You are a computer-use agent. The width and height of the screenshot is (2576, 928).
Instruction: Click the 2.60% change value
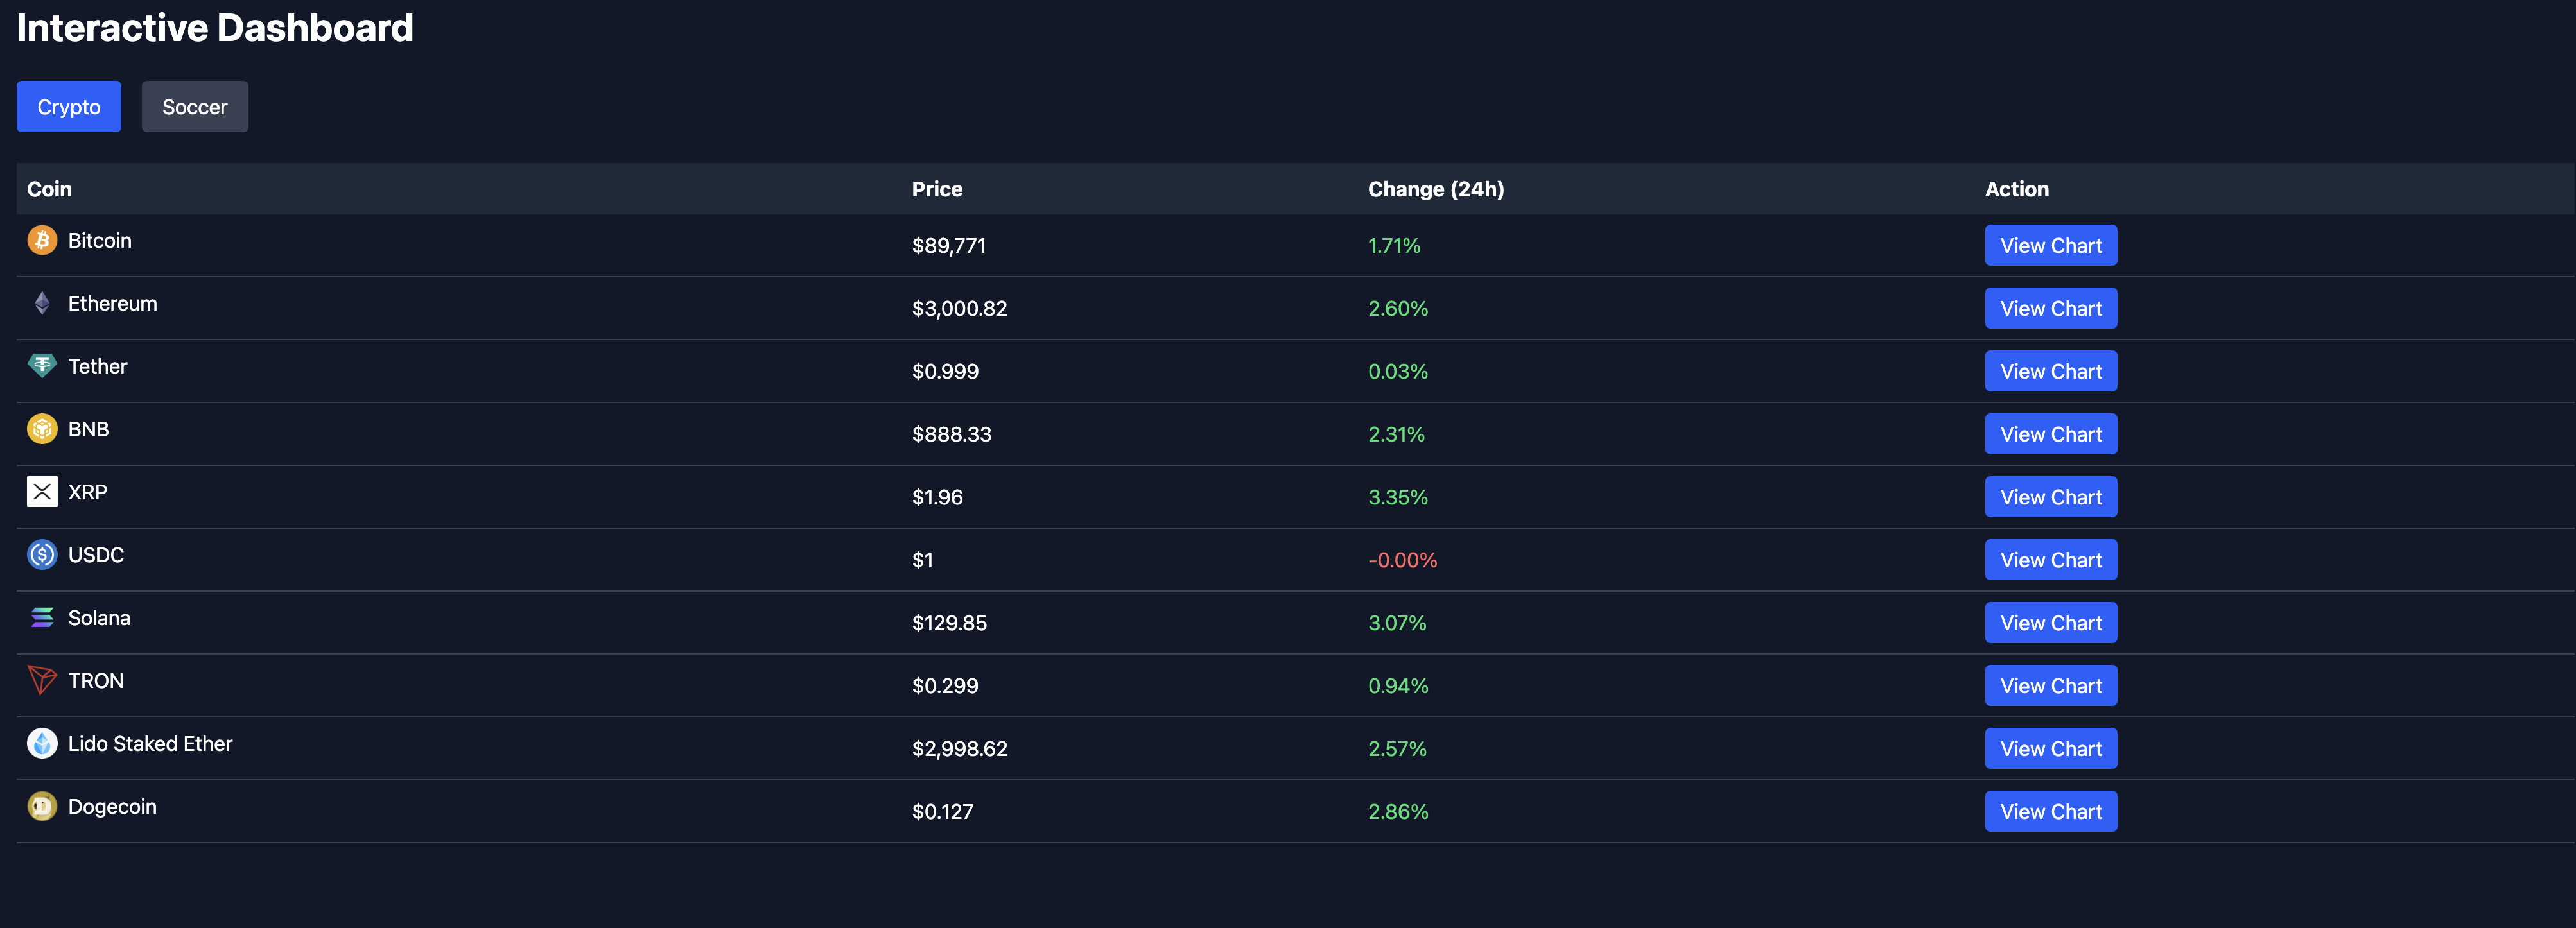pos(1398,309)
